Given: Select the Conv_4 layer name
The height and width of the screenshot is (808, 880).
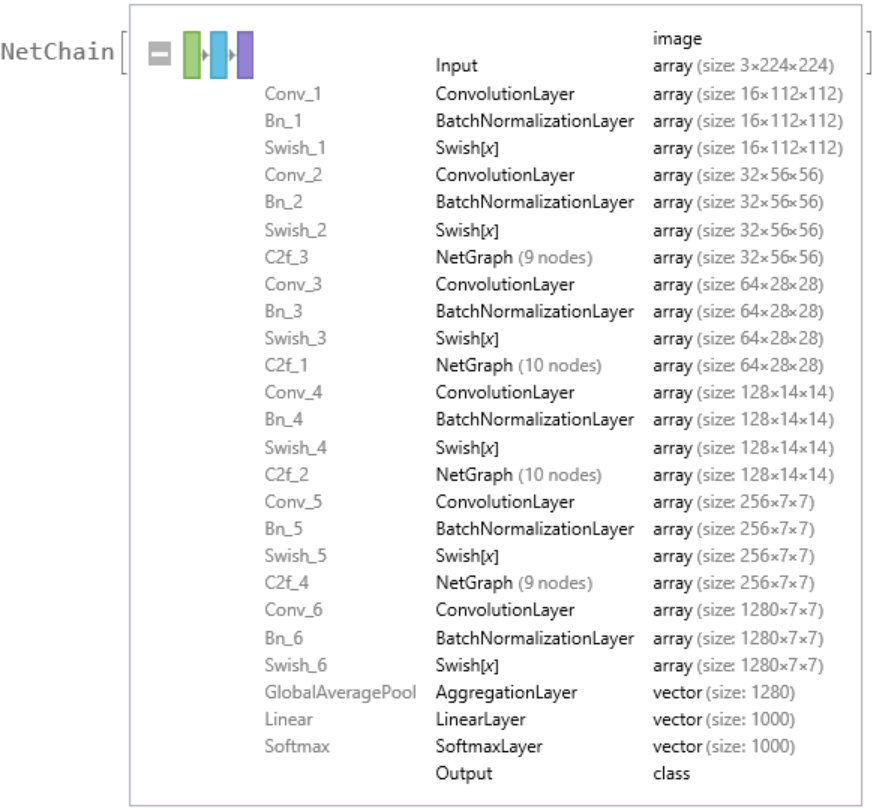Looking at the screenshot, I should click(x=293, y=393).
